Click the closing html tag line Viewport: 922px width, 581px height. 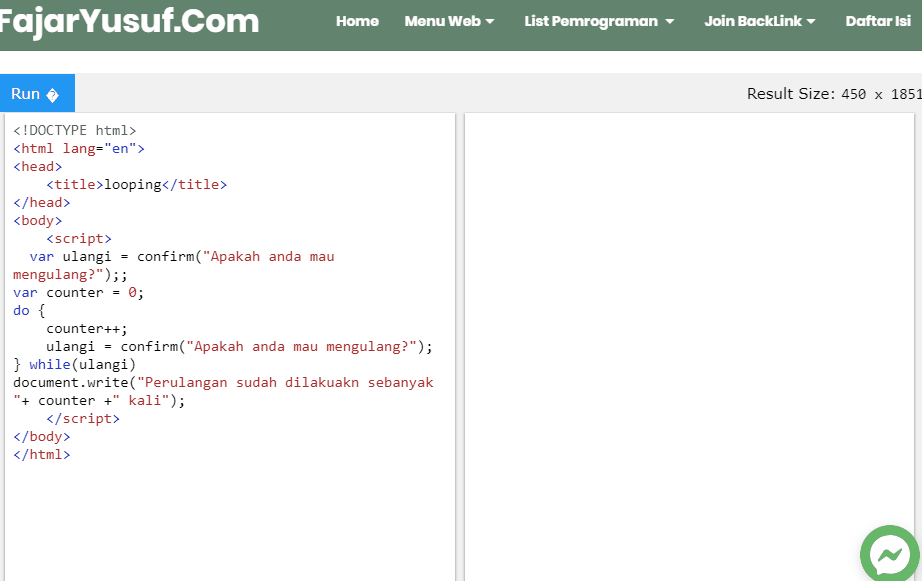coord(41,454)
